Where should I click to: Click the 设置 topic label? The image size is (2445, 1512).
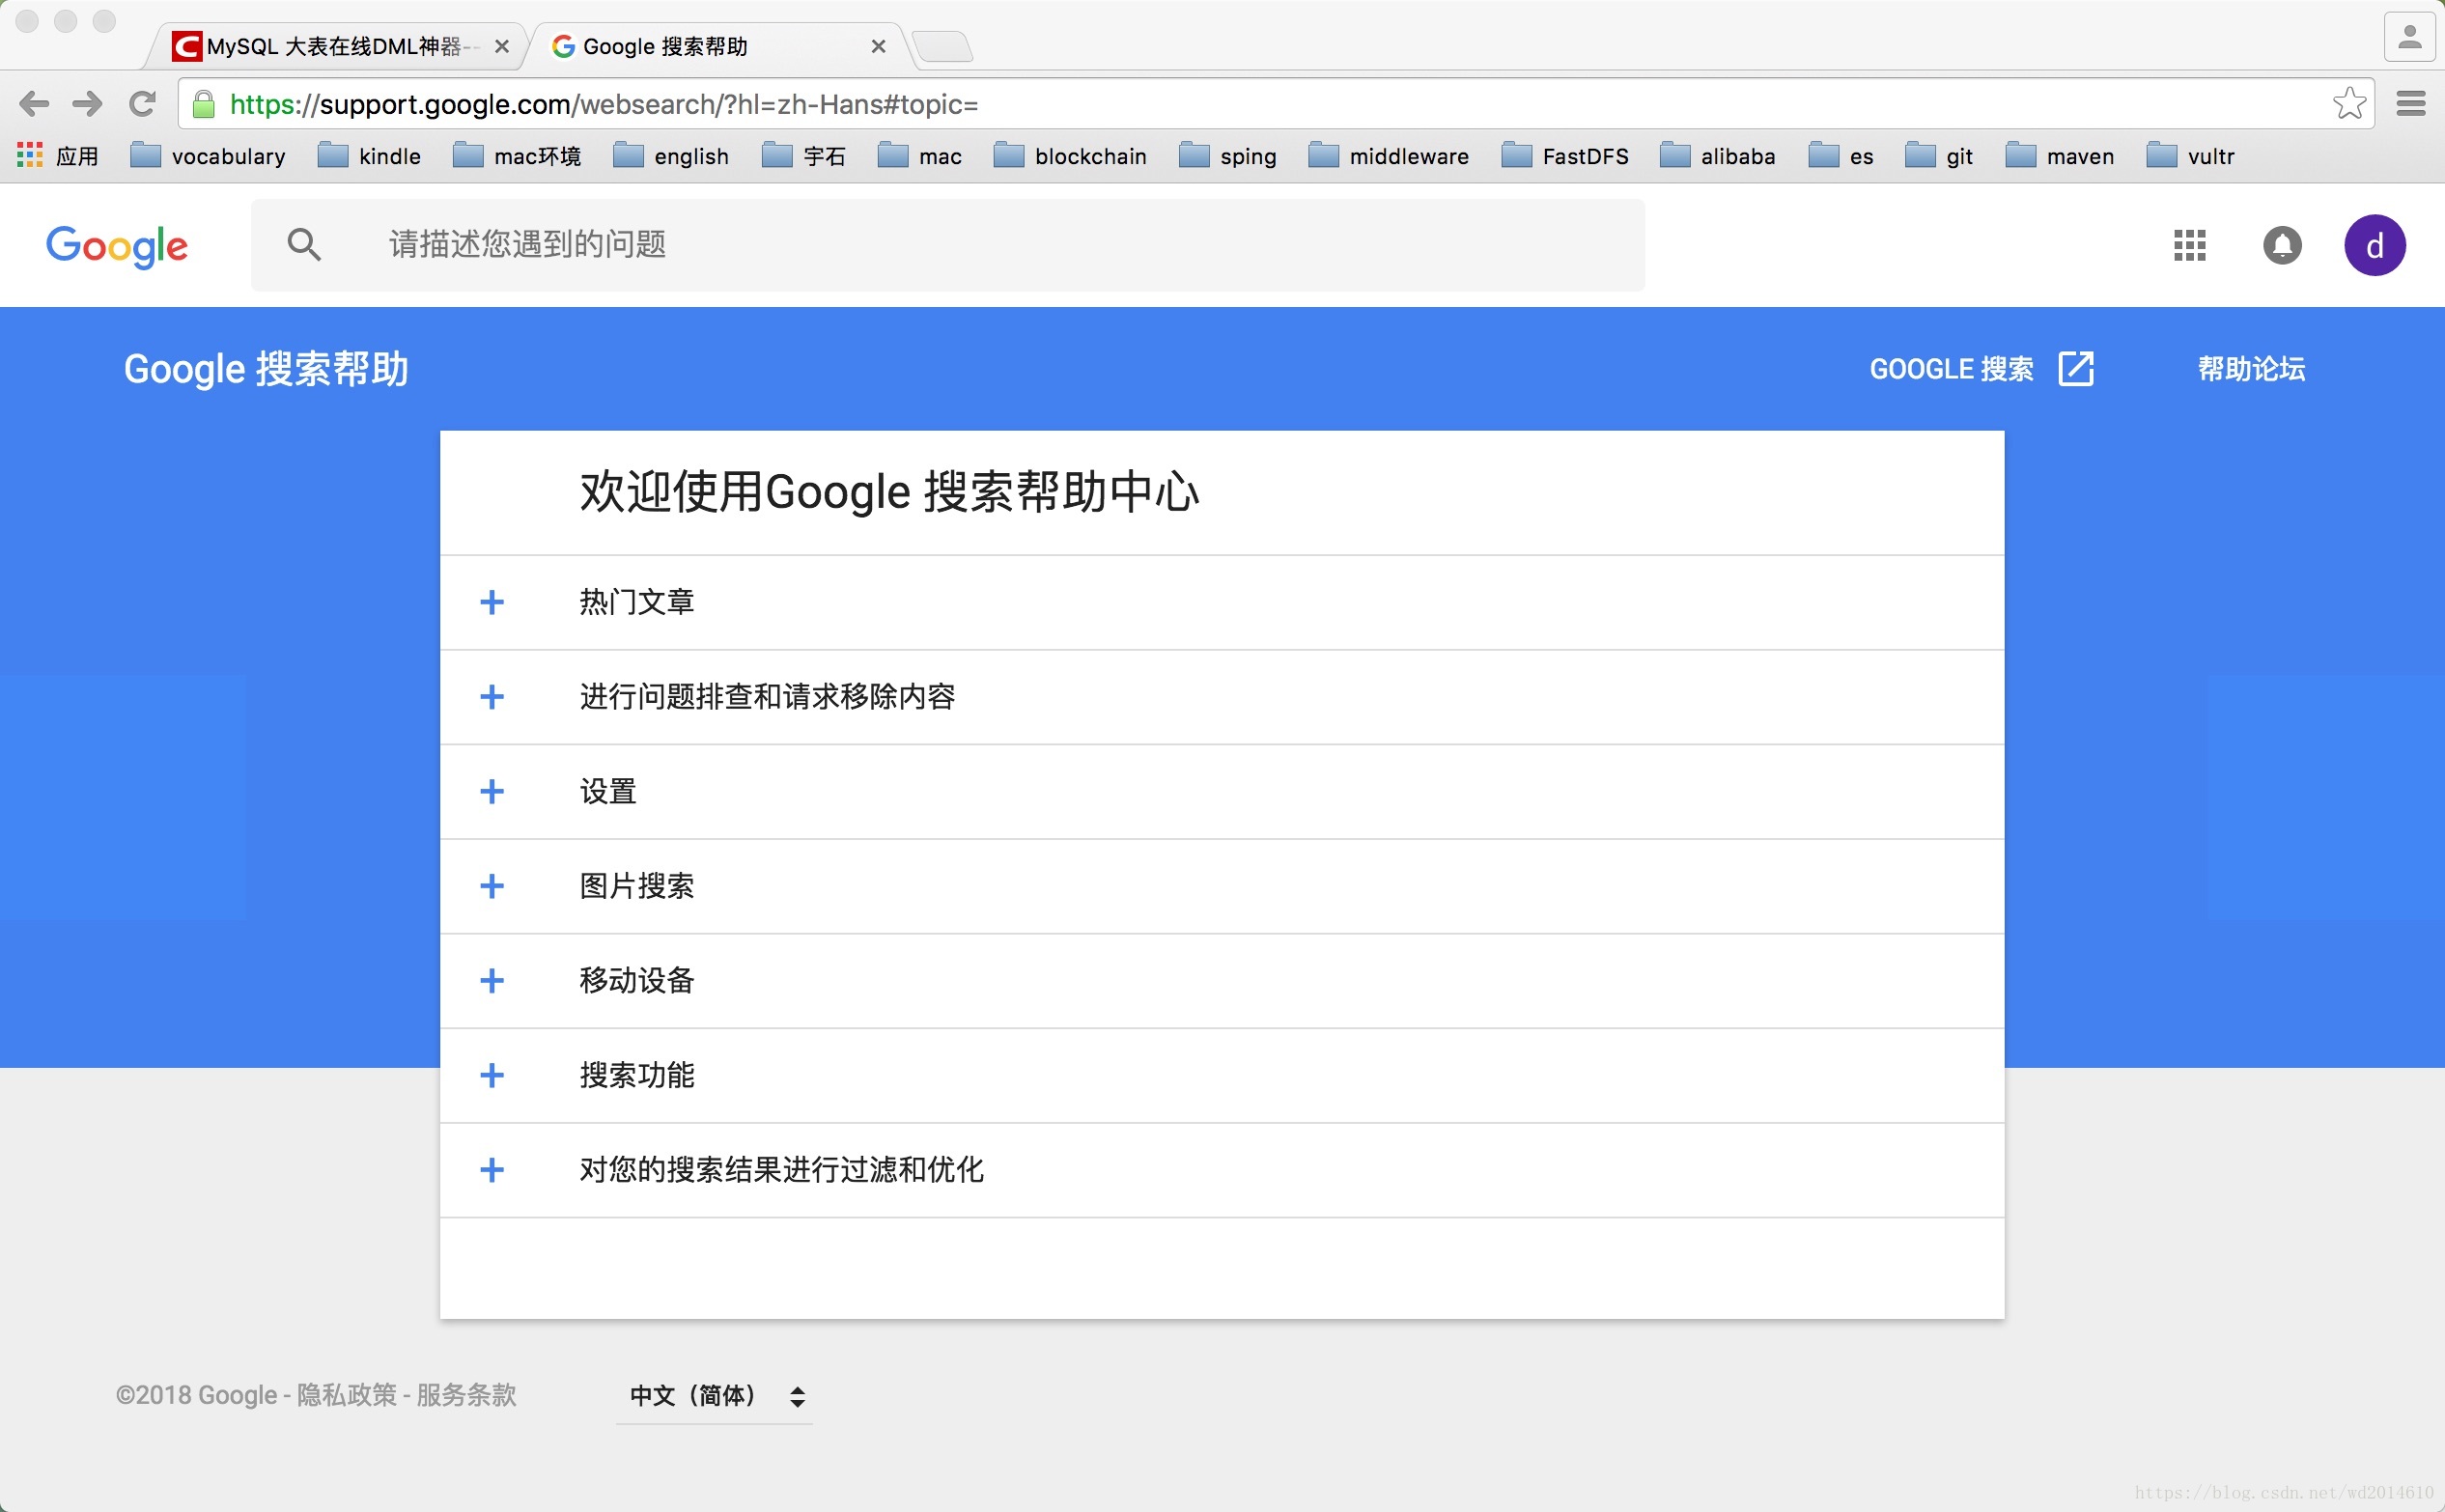(608, 791)
